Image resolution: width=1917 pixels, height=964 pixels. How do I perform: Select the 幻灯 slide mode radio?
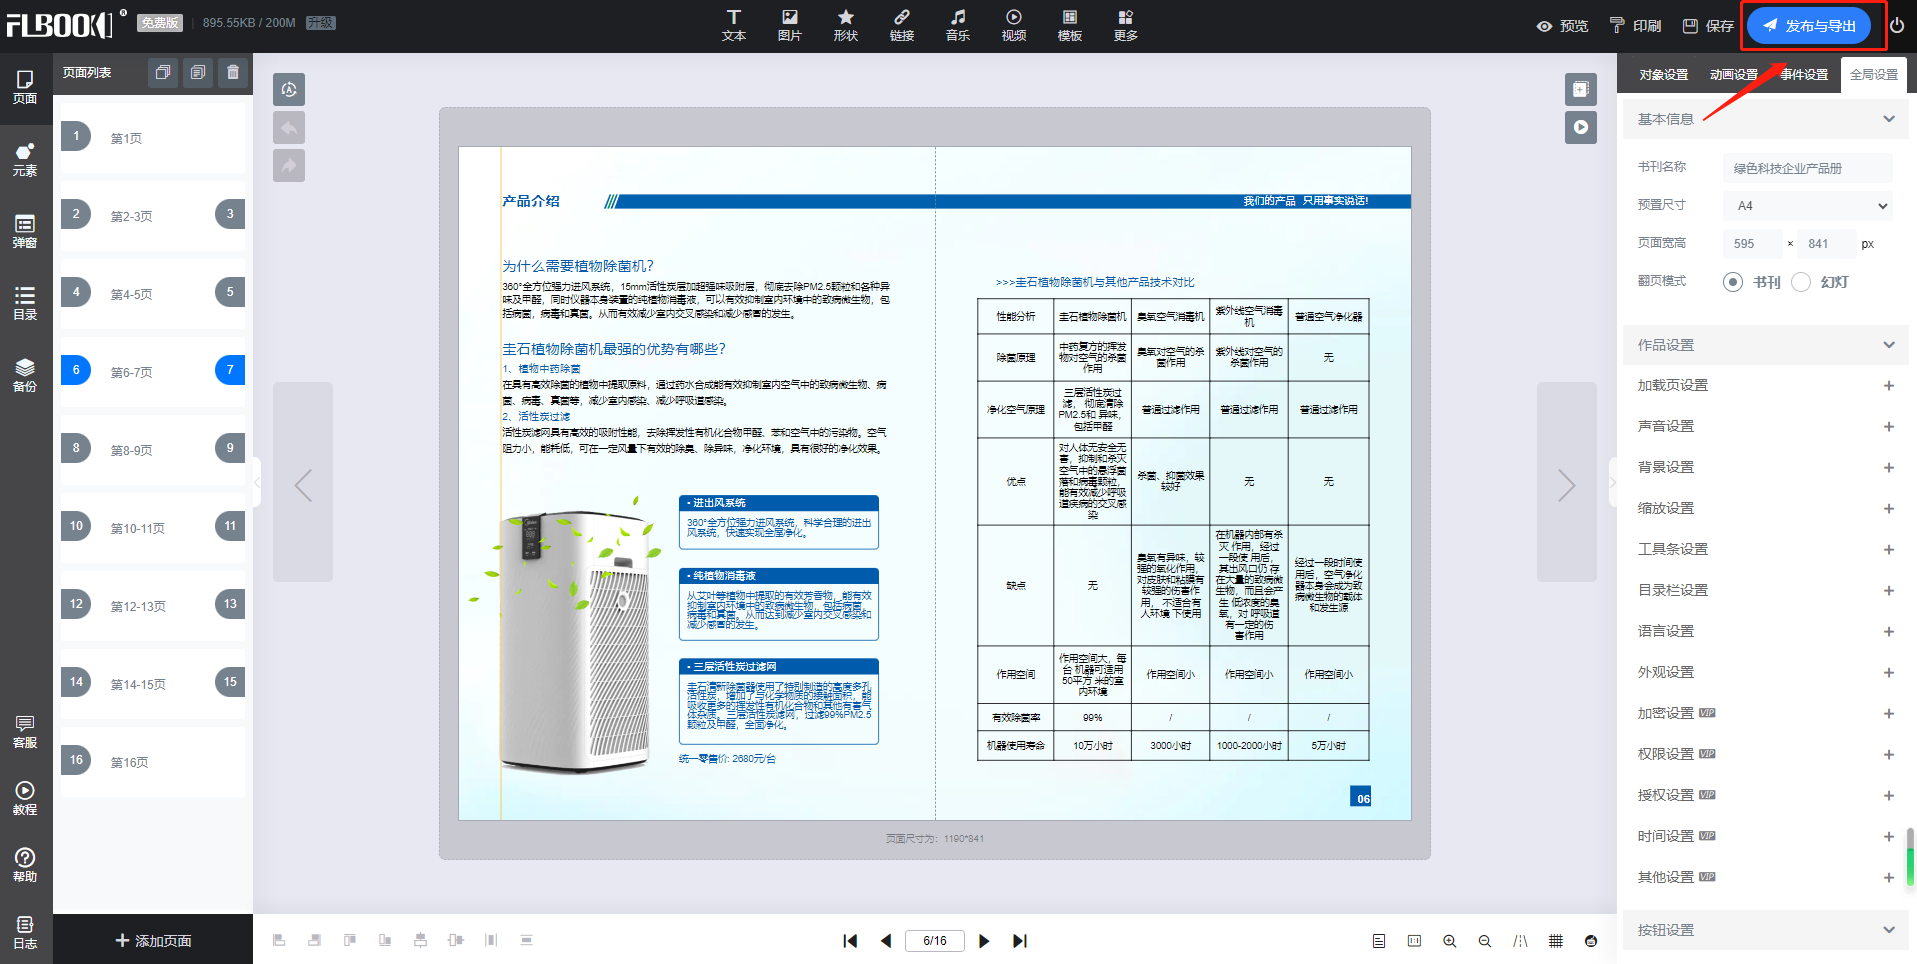point(1801,282)
